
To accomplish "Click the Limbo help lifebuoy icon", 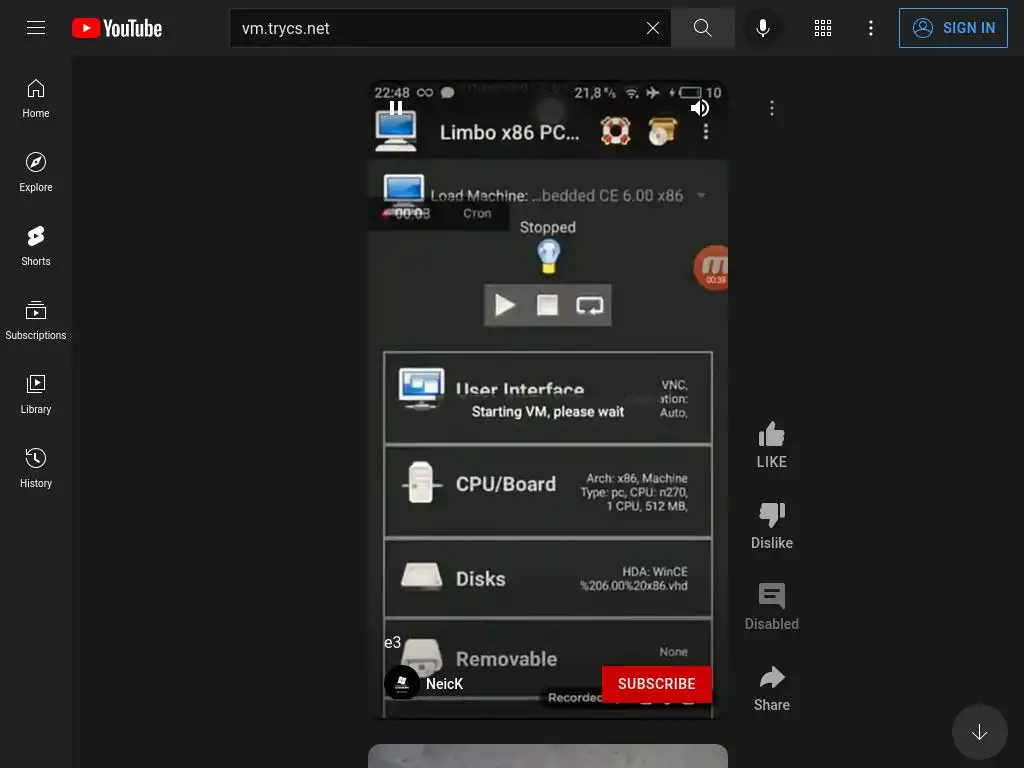I will pyautogui.click(x=615, y=131).
